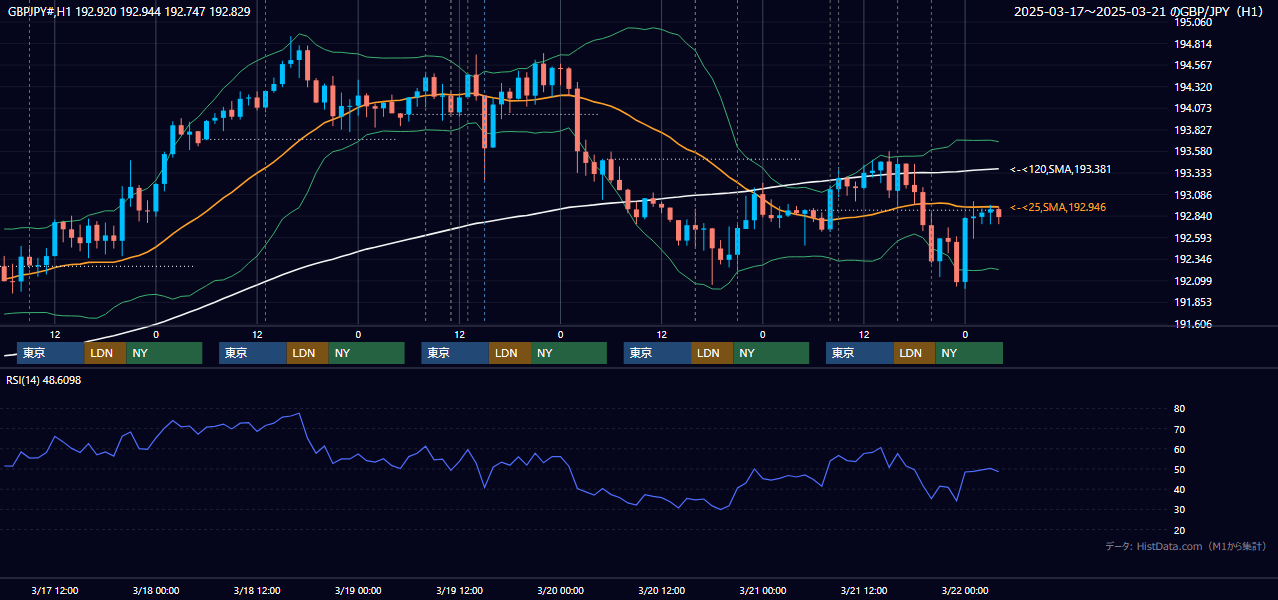Click price axis label 191.606
The image size is (1278, 600).
tap(1193, 324)
